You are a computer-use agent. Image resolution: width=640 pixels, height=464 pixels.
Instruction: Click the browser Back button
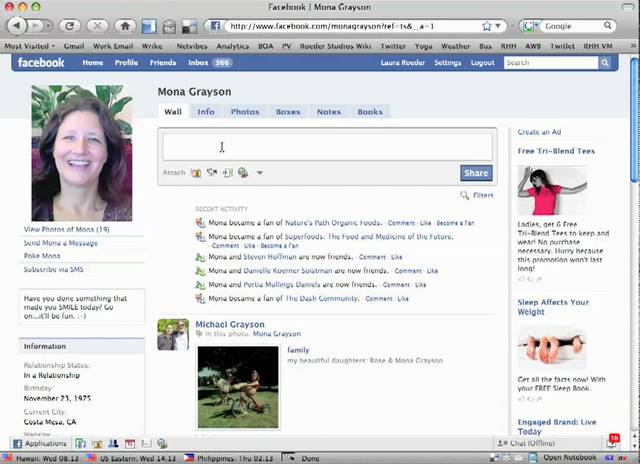(17, 26)
